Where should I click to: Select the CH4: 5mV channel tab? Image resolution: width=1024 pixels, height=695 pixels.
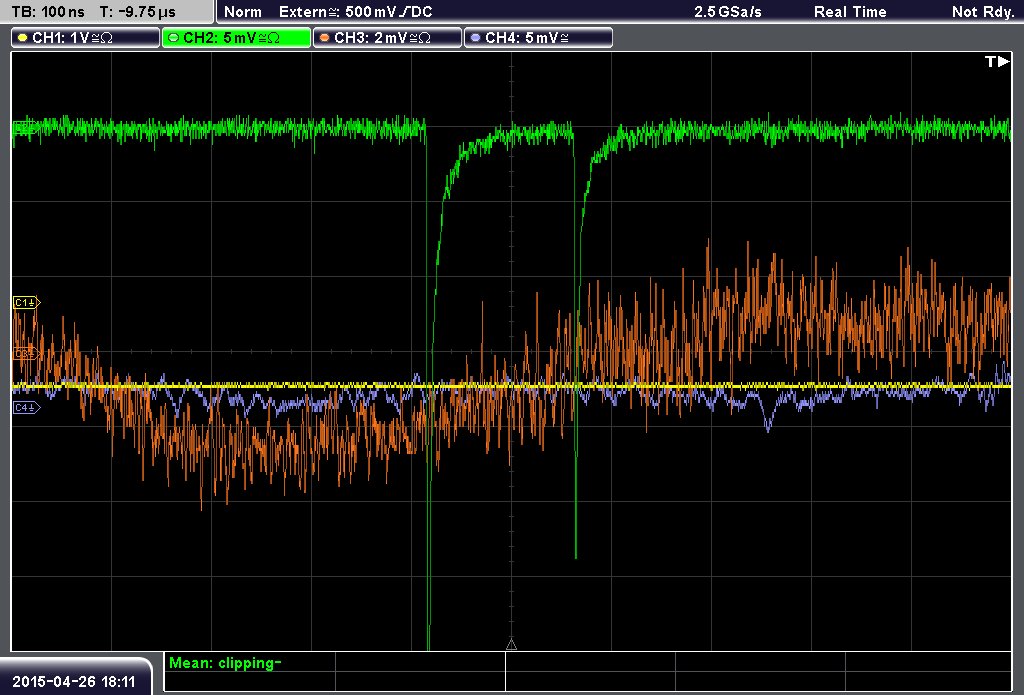click(x=538, y=38)
